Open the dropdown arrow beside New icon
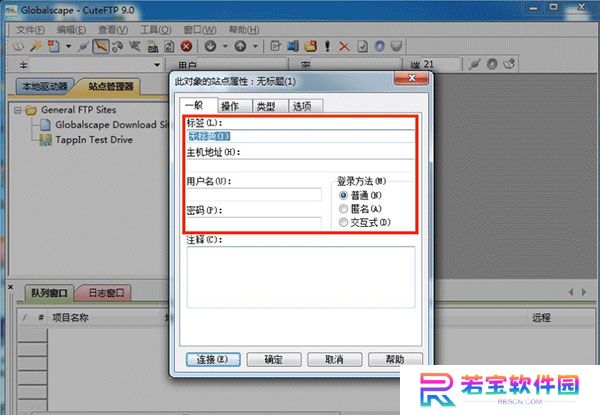600x415 pixels. click(x=68, y=47)
